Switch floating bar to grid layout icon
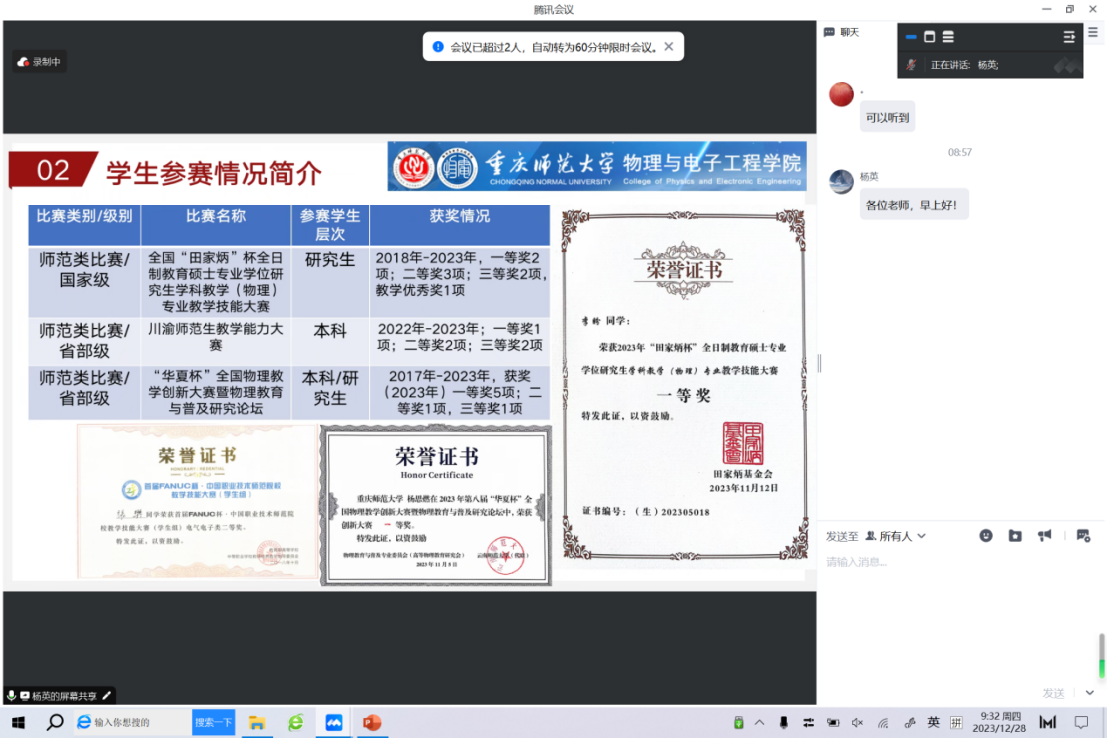 pyautogui.click(x=948, y=37)
